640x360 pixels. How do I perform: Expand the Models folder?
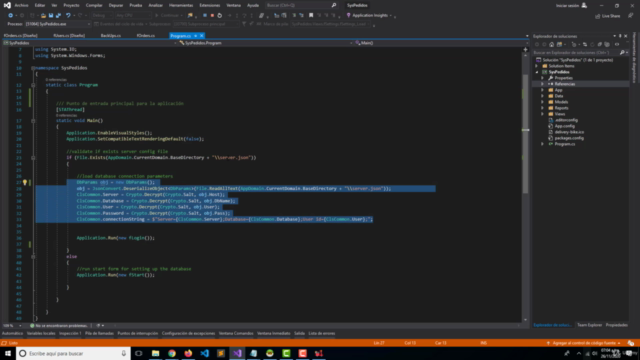tap(542, 102)
